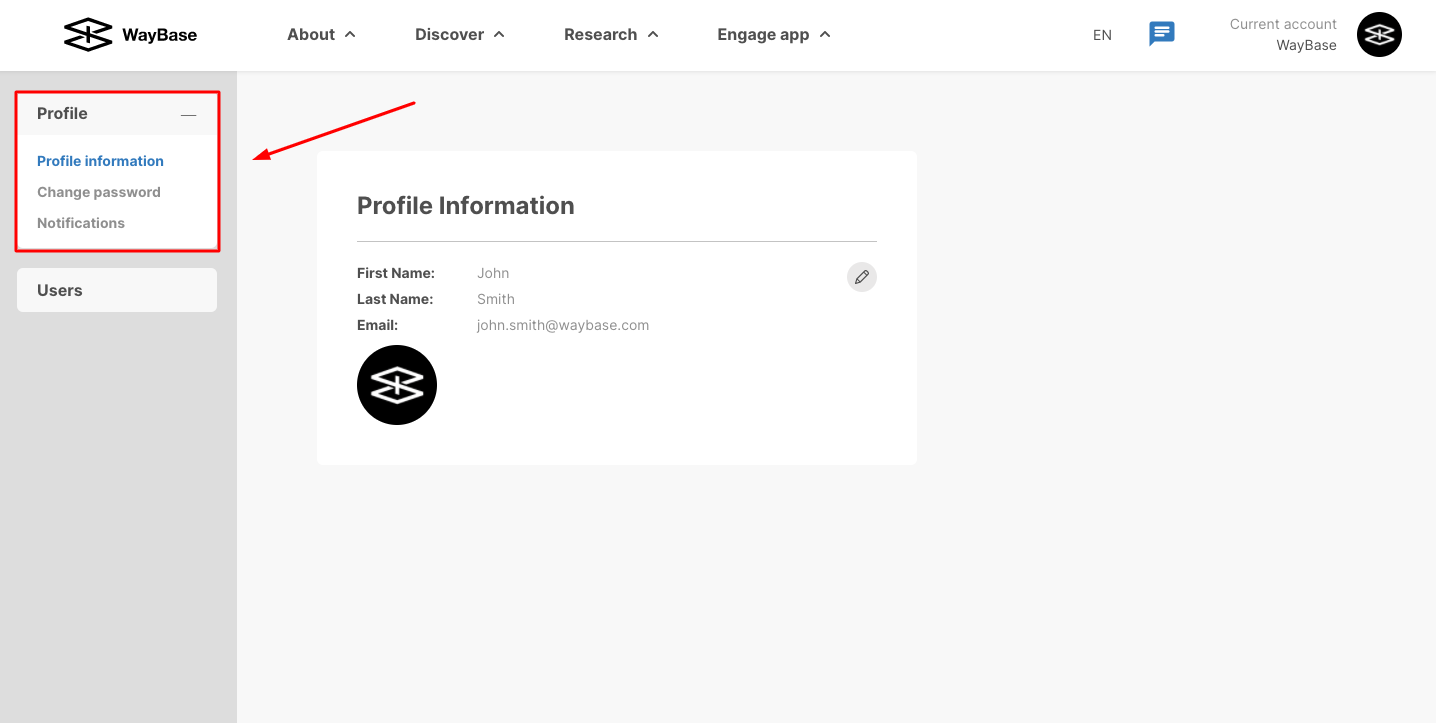
Task: Open the account avatar in the top right
Action: [1379, 35]
